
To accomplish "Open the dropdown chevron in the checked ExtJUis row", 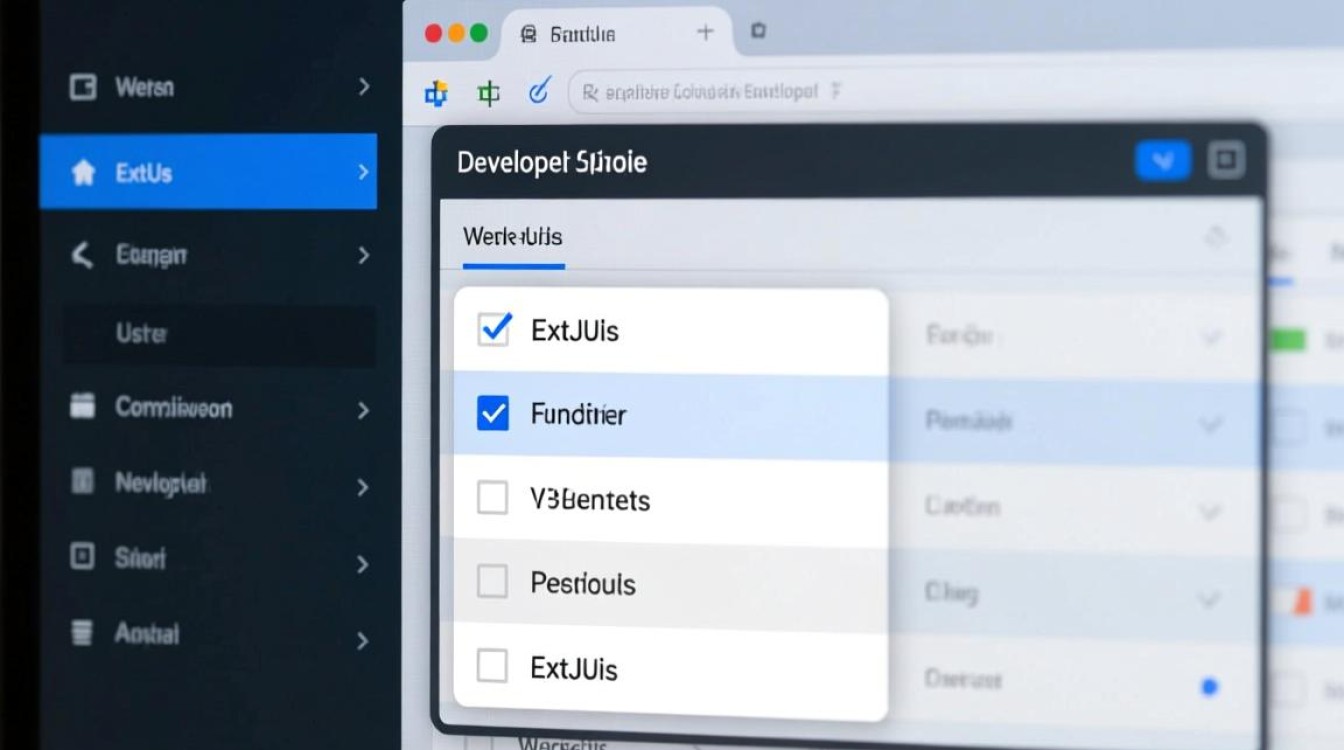I will point(1211,338).
